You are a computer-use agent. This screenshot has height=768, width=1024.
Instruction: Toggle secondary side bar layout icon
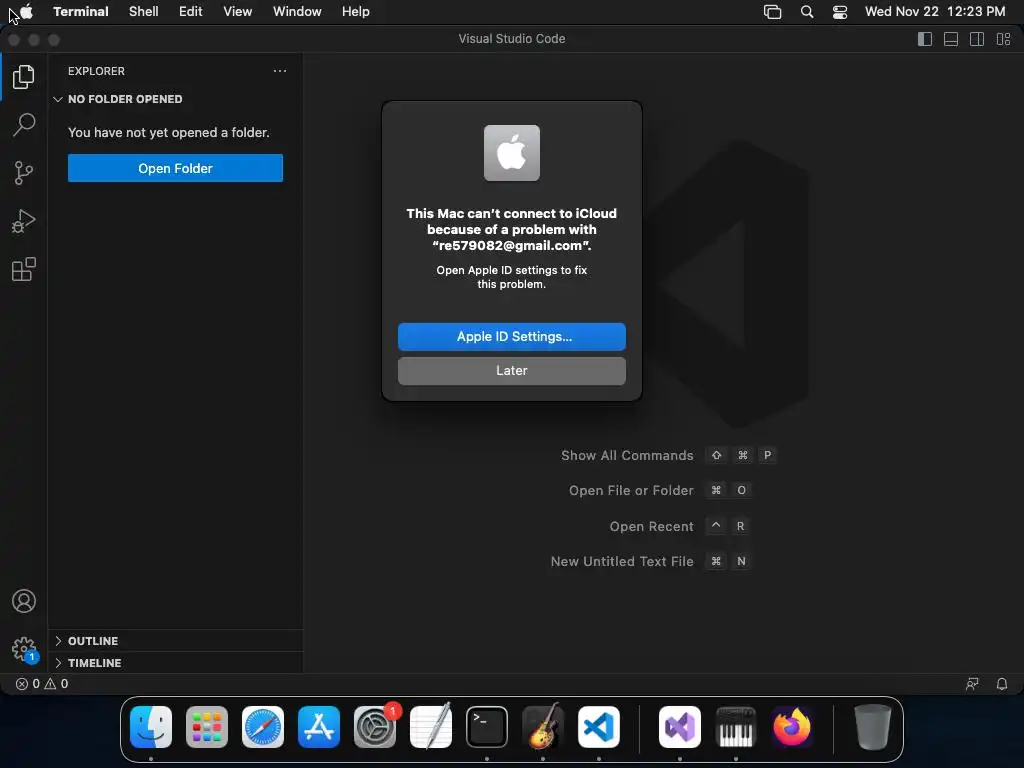pyautogui.click(x=977, y=39)
